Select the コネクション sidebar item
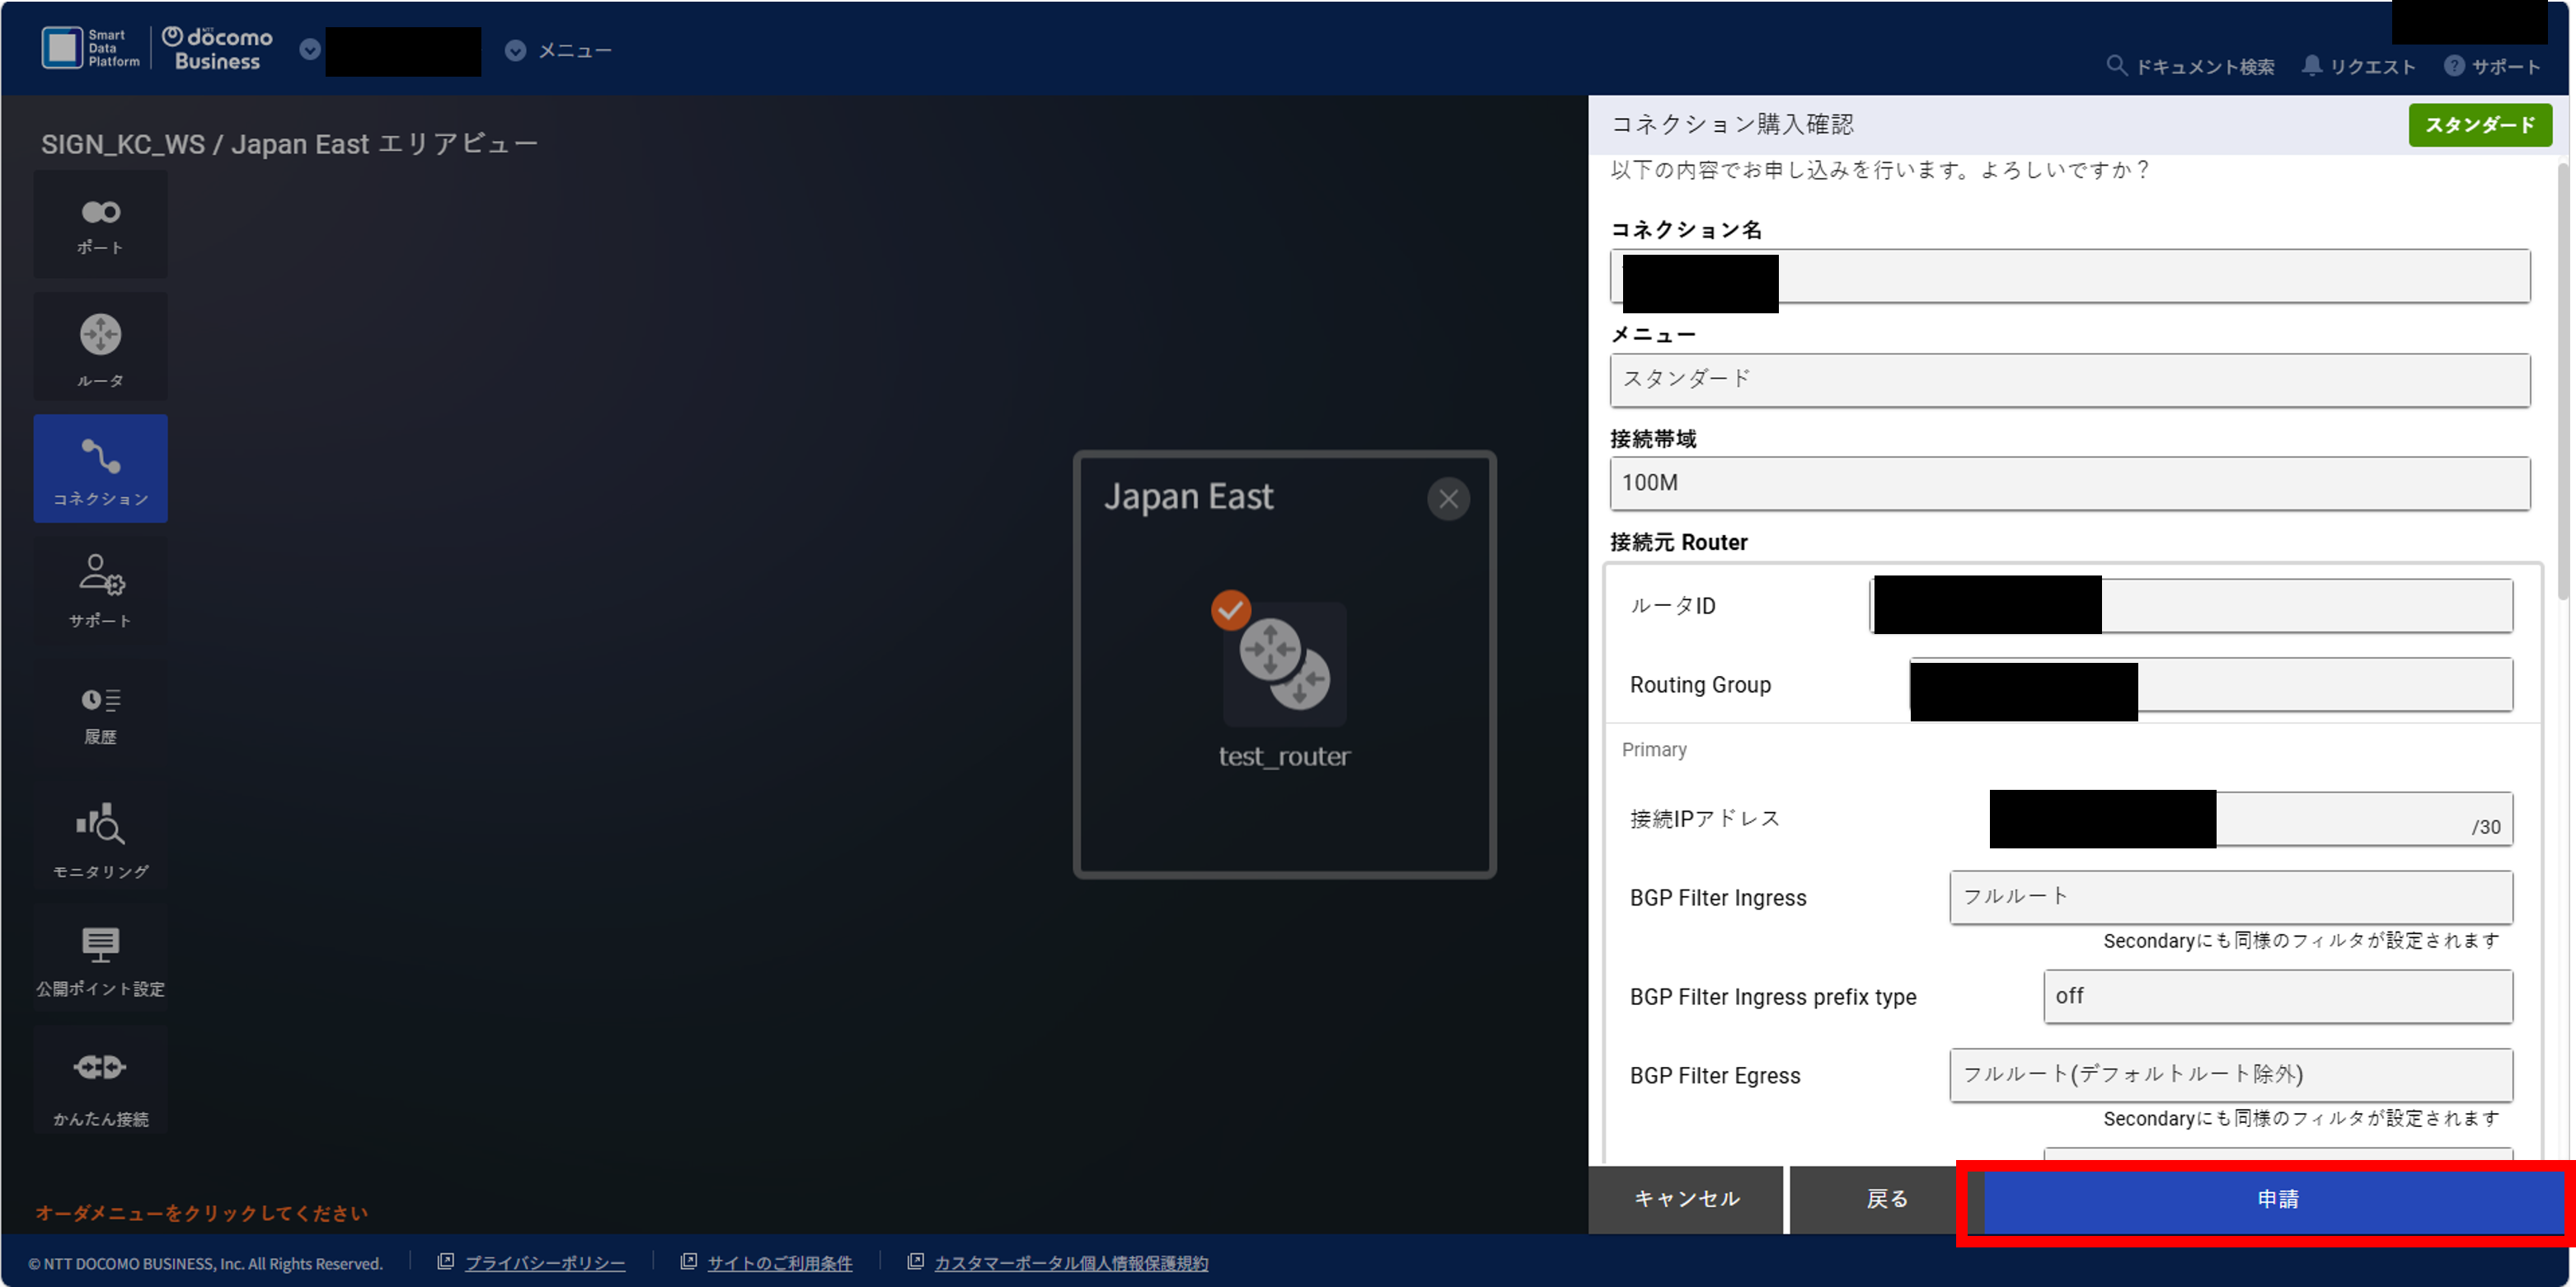The width and height of the screenshot is (2576, 1287). [100, 469]
